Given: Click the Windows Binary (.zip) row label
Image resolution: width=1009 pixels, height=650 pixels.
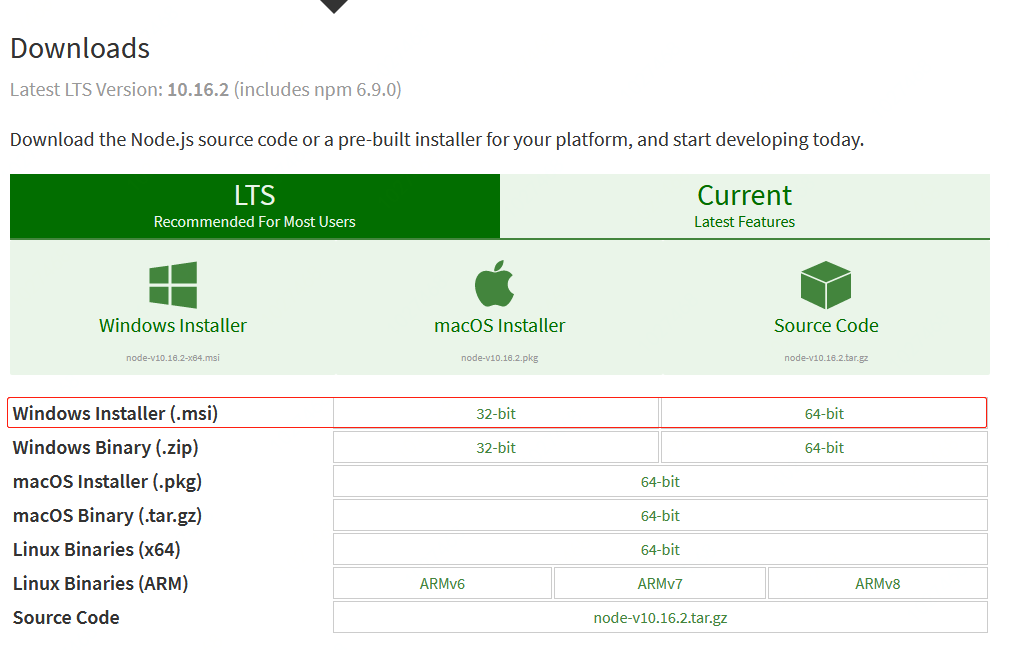Looking at the screenshot, I should click(x=106, y=447).
